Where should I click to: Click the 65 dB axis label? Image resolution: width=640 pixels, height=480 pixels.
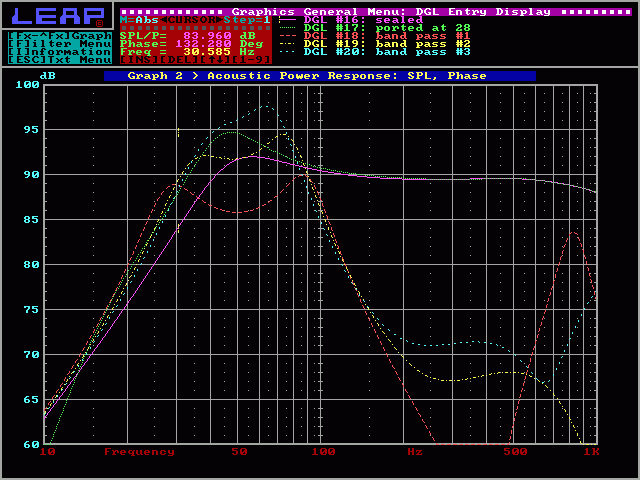point(32,400)
